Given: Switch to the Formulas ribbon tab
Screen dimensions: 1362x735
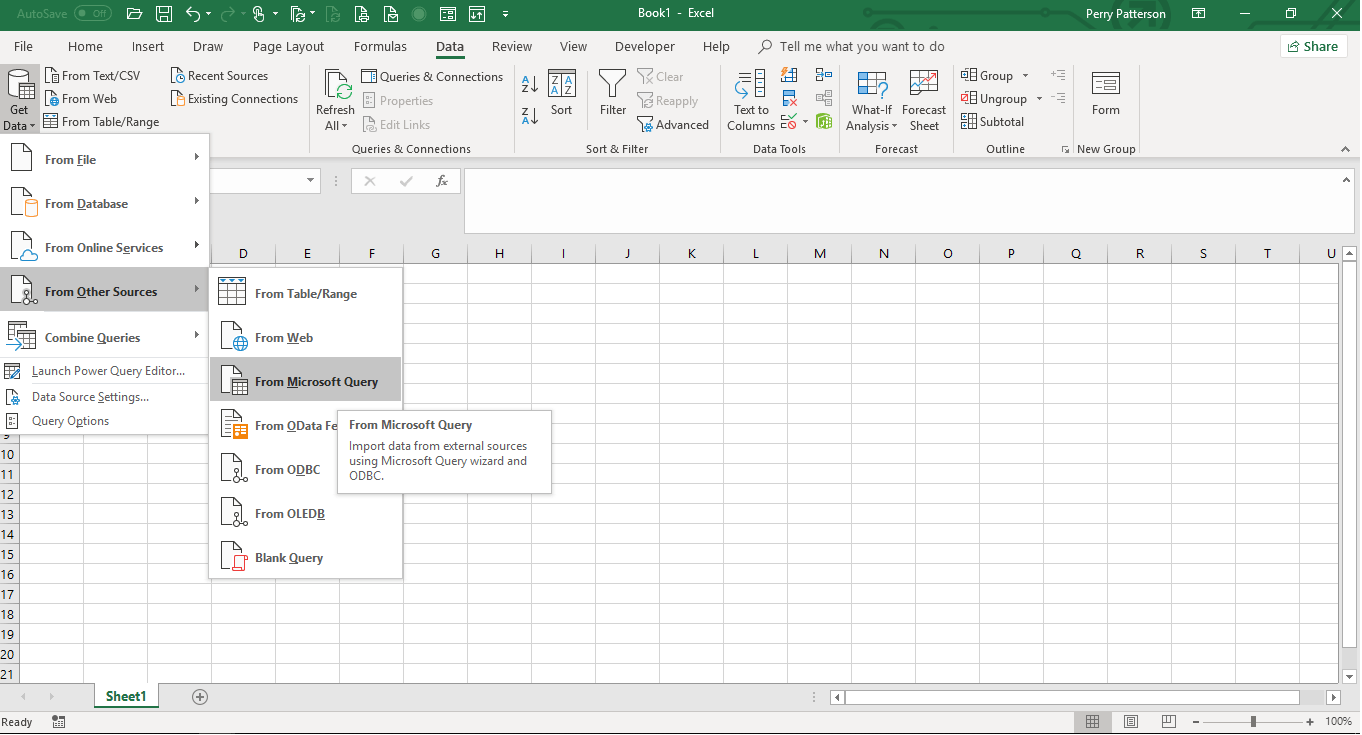Looking at the screenshot, I should [380, 46].
